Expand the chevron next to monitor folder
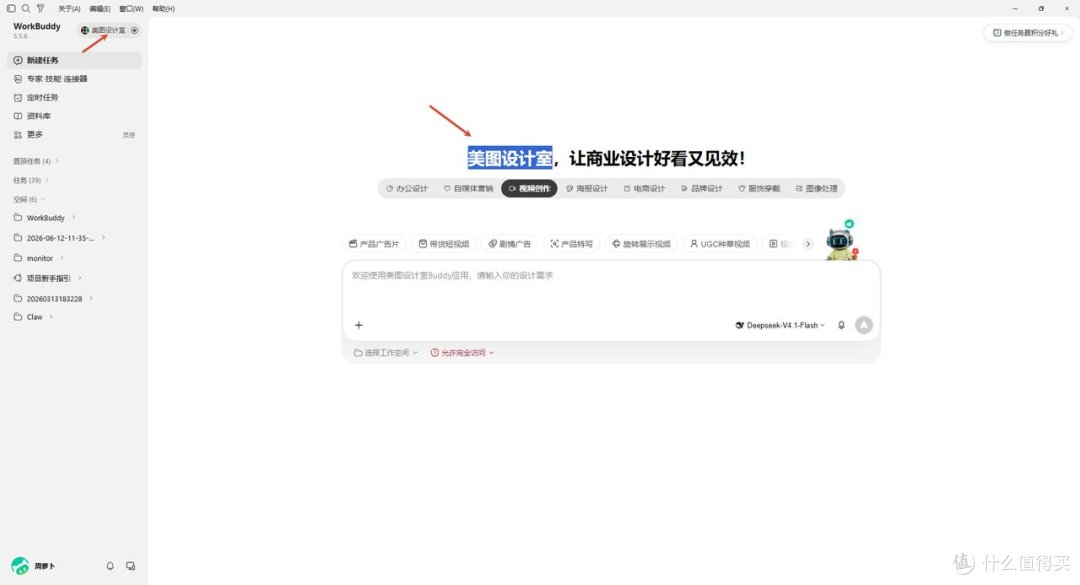 (x=62, y=258)
